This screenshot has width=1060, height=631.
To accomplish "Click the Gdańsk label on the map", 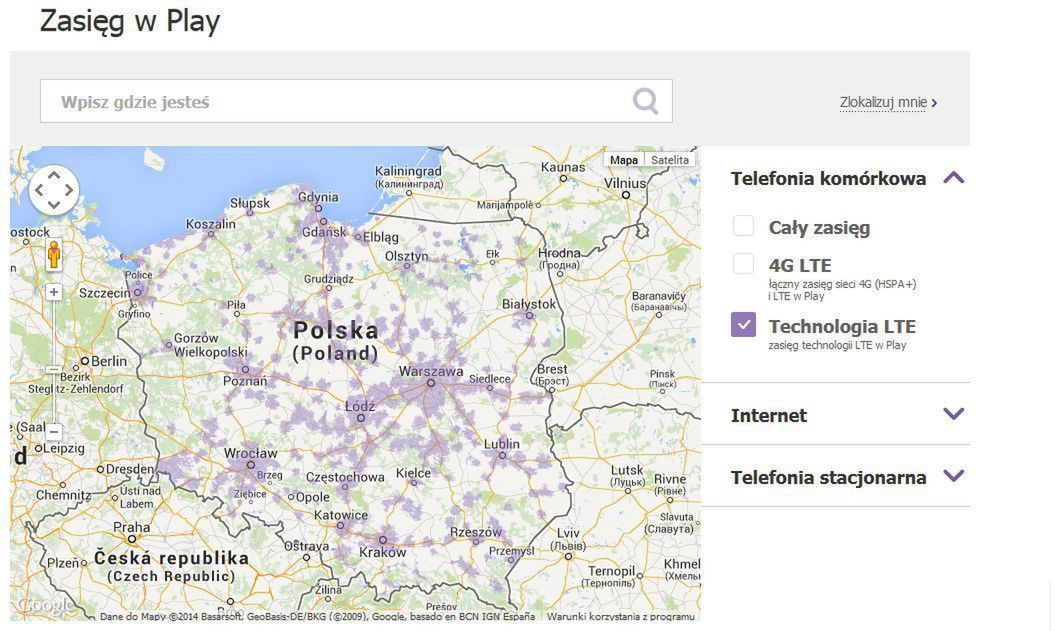I will tap(324, 232).
